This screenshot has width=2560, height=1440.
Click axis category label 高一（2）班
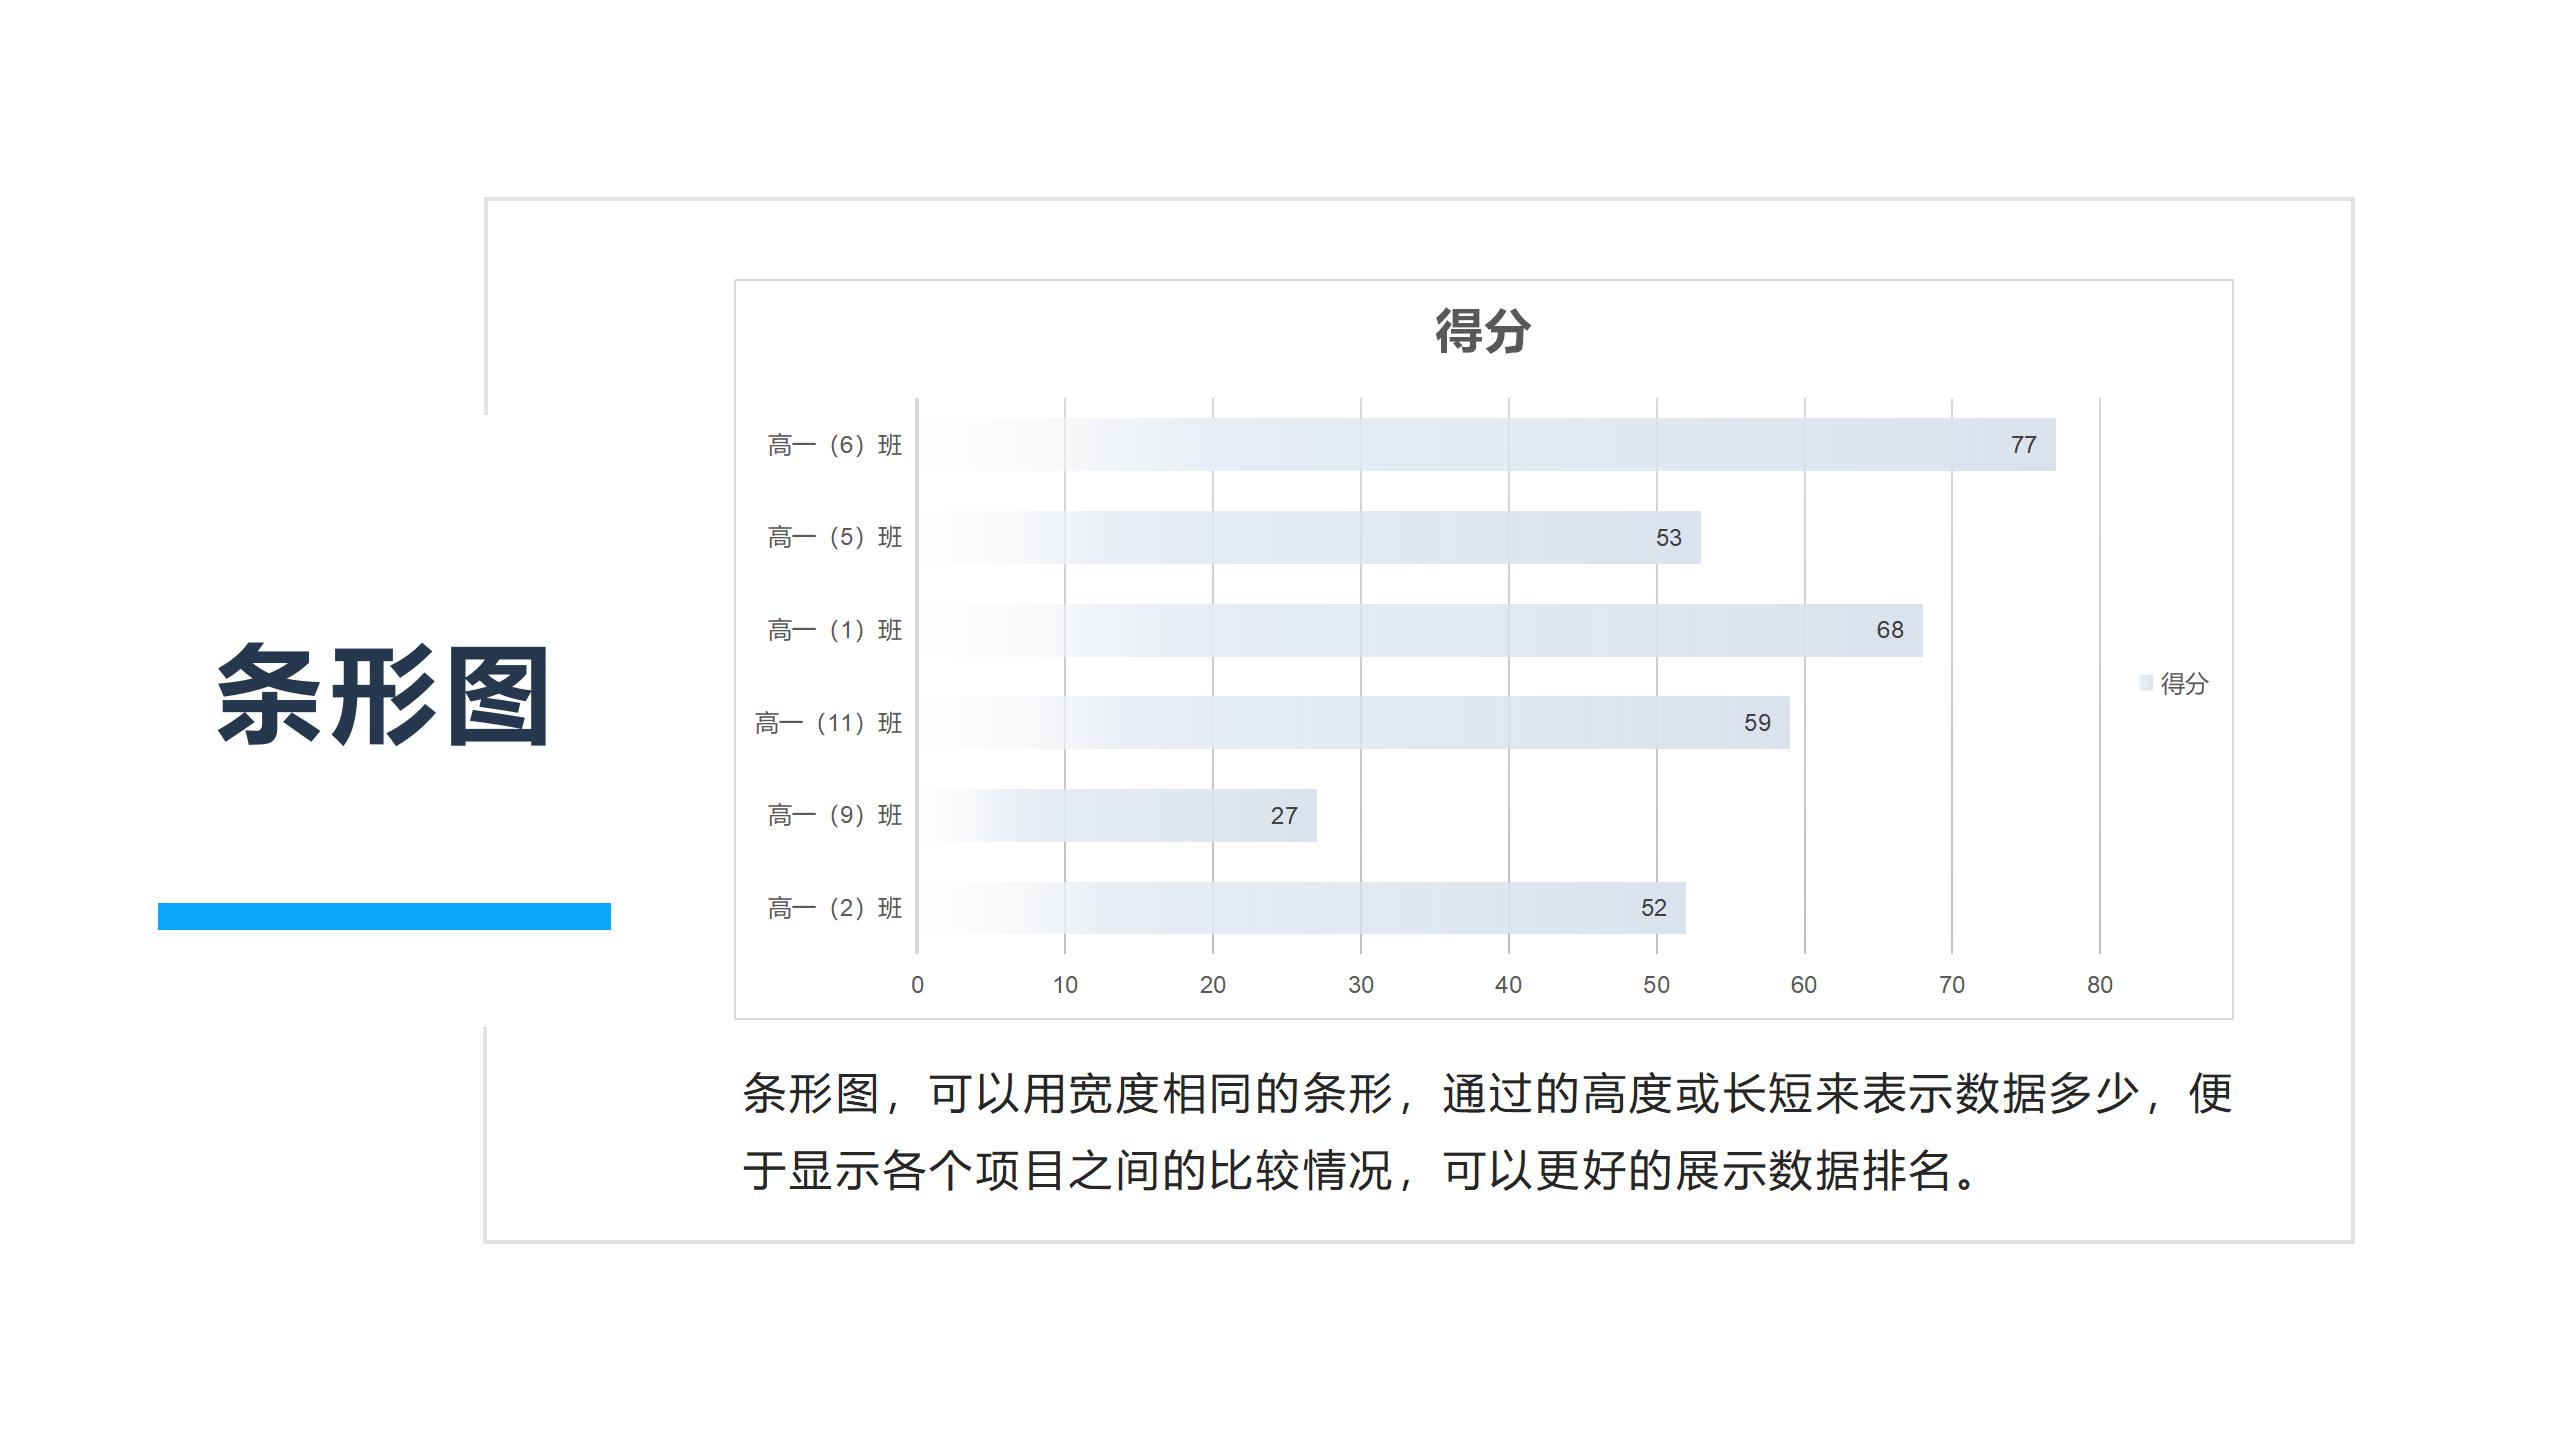point(835,908)
